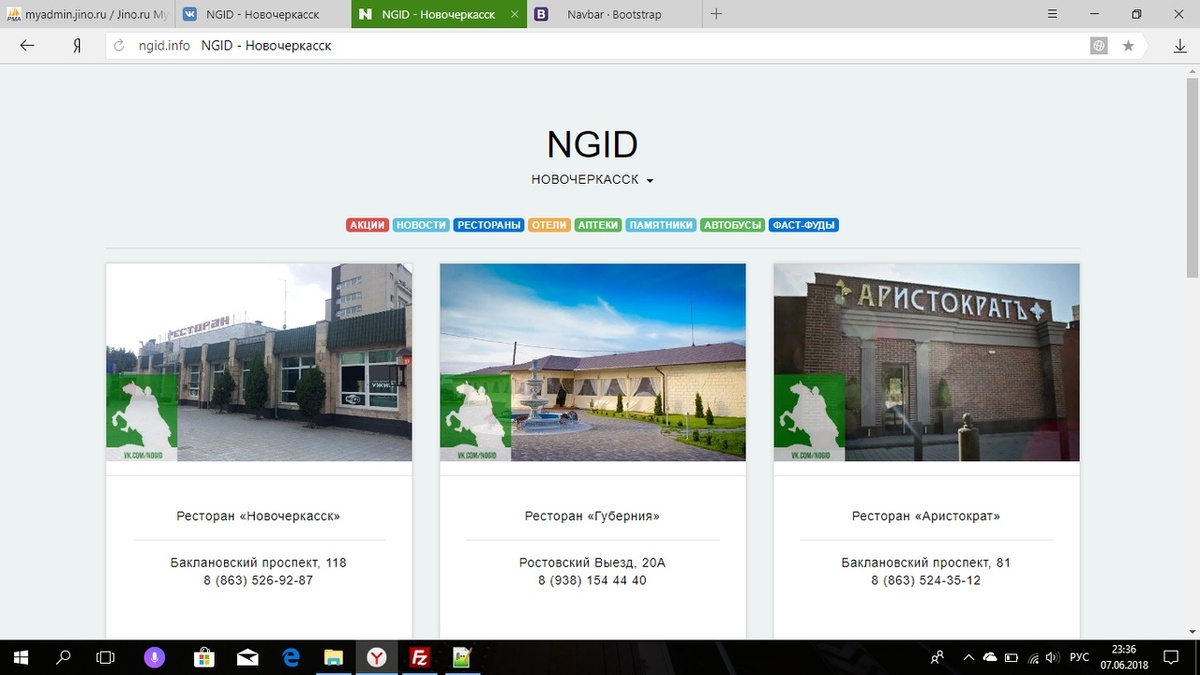Open the Mail app on the taskbar
This screenshot has width=1200, height=675.
[x=247, y=657]
